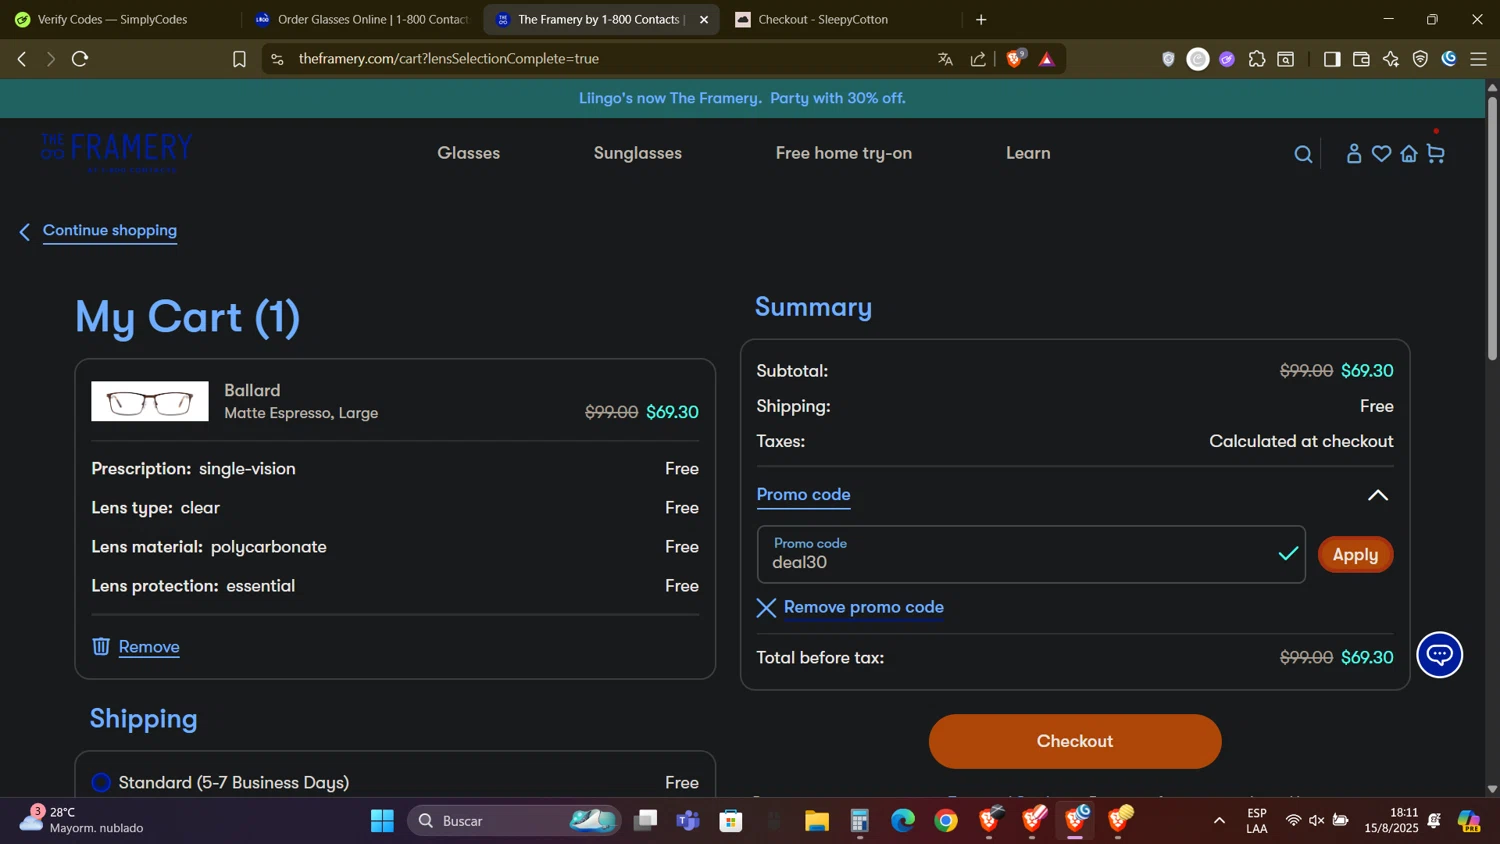Open Microsoft Teams from taskbar
Image resolution: width=1500 pixels, height=844 pixels.
688,821
